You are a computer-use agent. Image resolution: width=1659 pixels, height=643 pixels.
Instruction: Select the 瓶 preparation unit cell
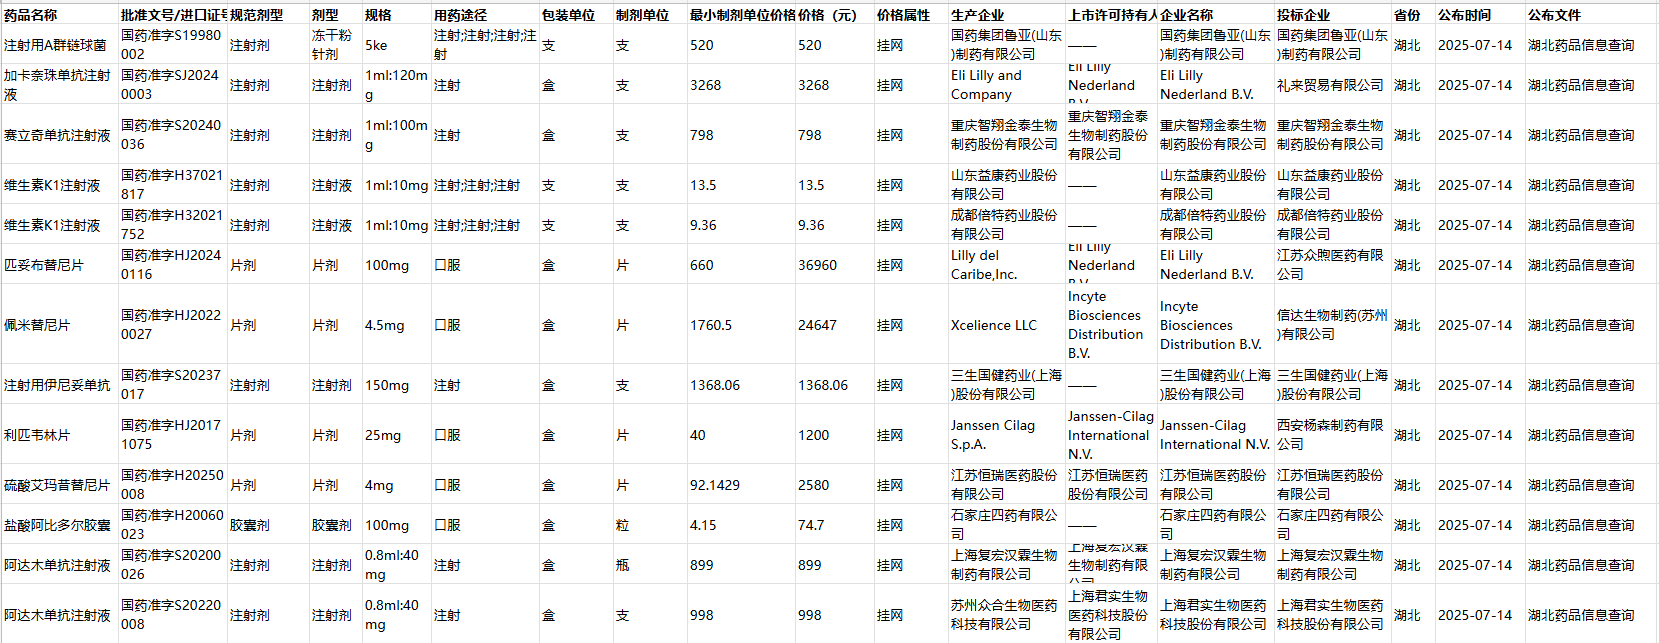pyautogui.click(x=650, y=565)
